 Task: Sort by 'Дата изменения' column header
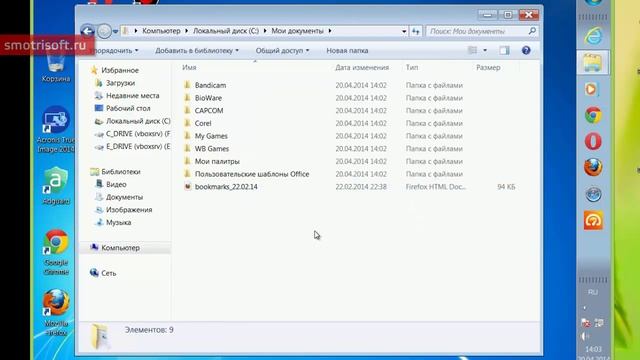tap(362, 67)
